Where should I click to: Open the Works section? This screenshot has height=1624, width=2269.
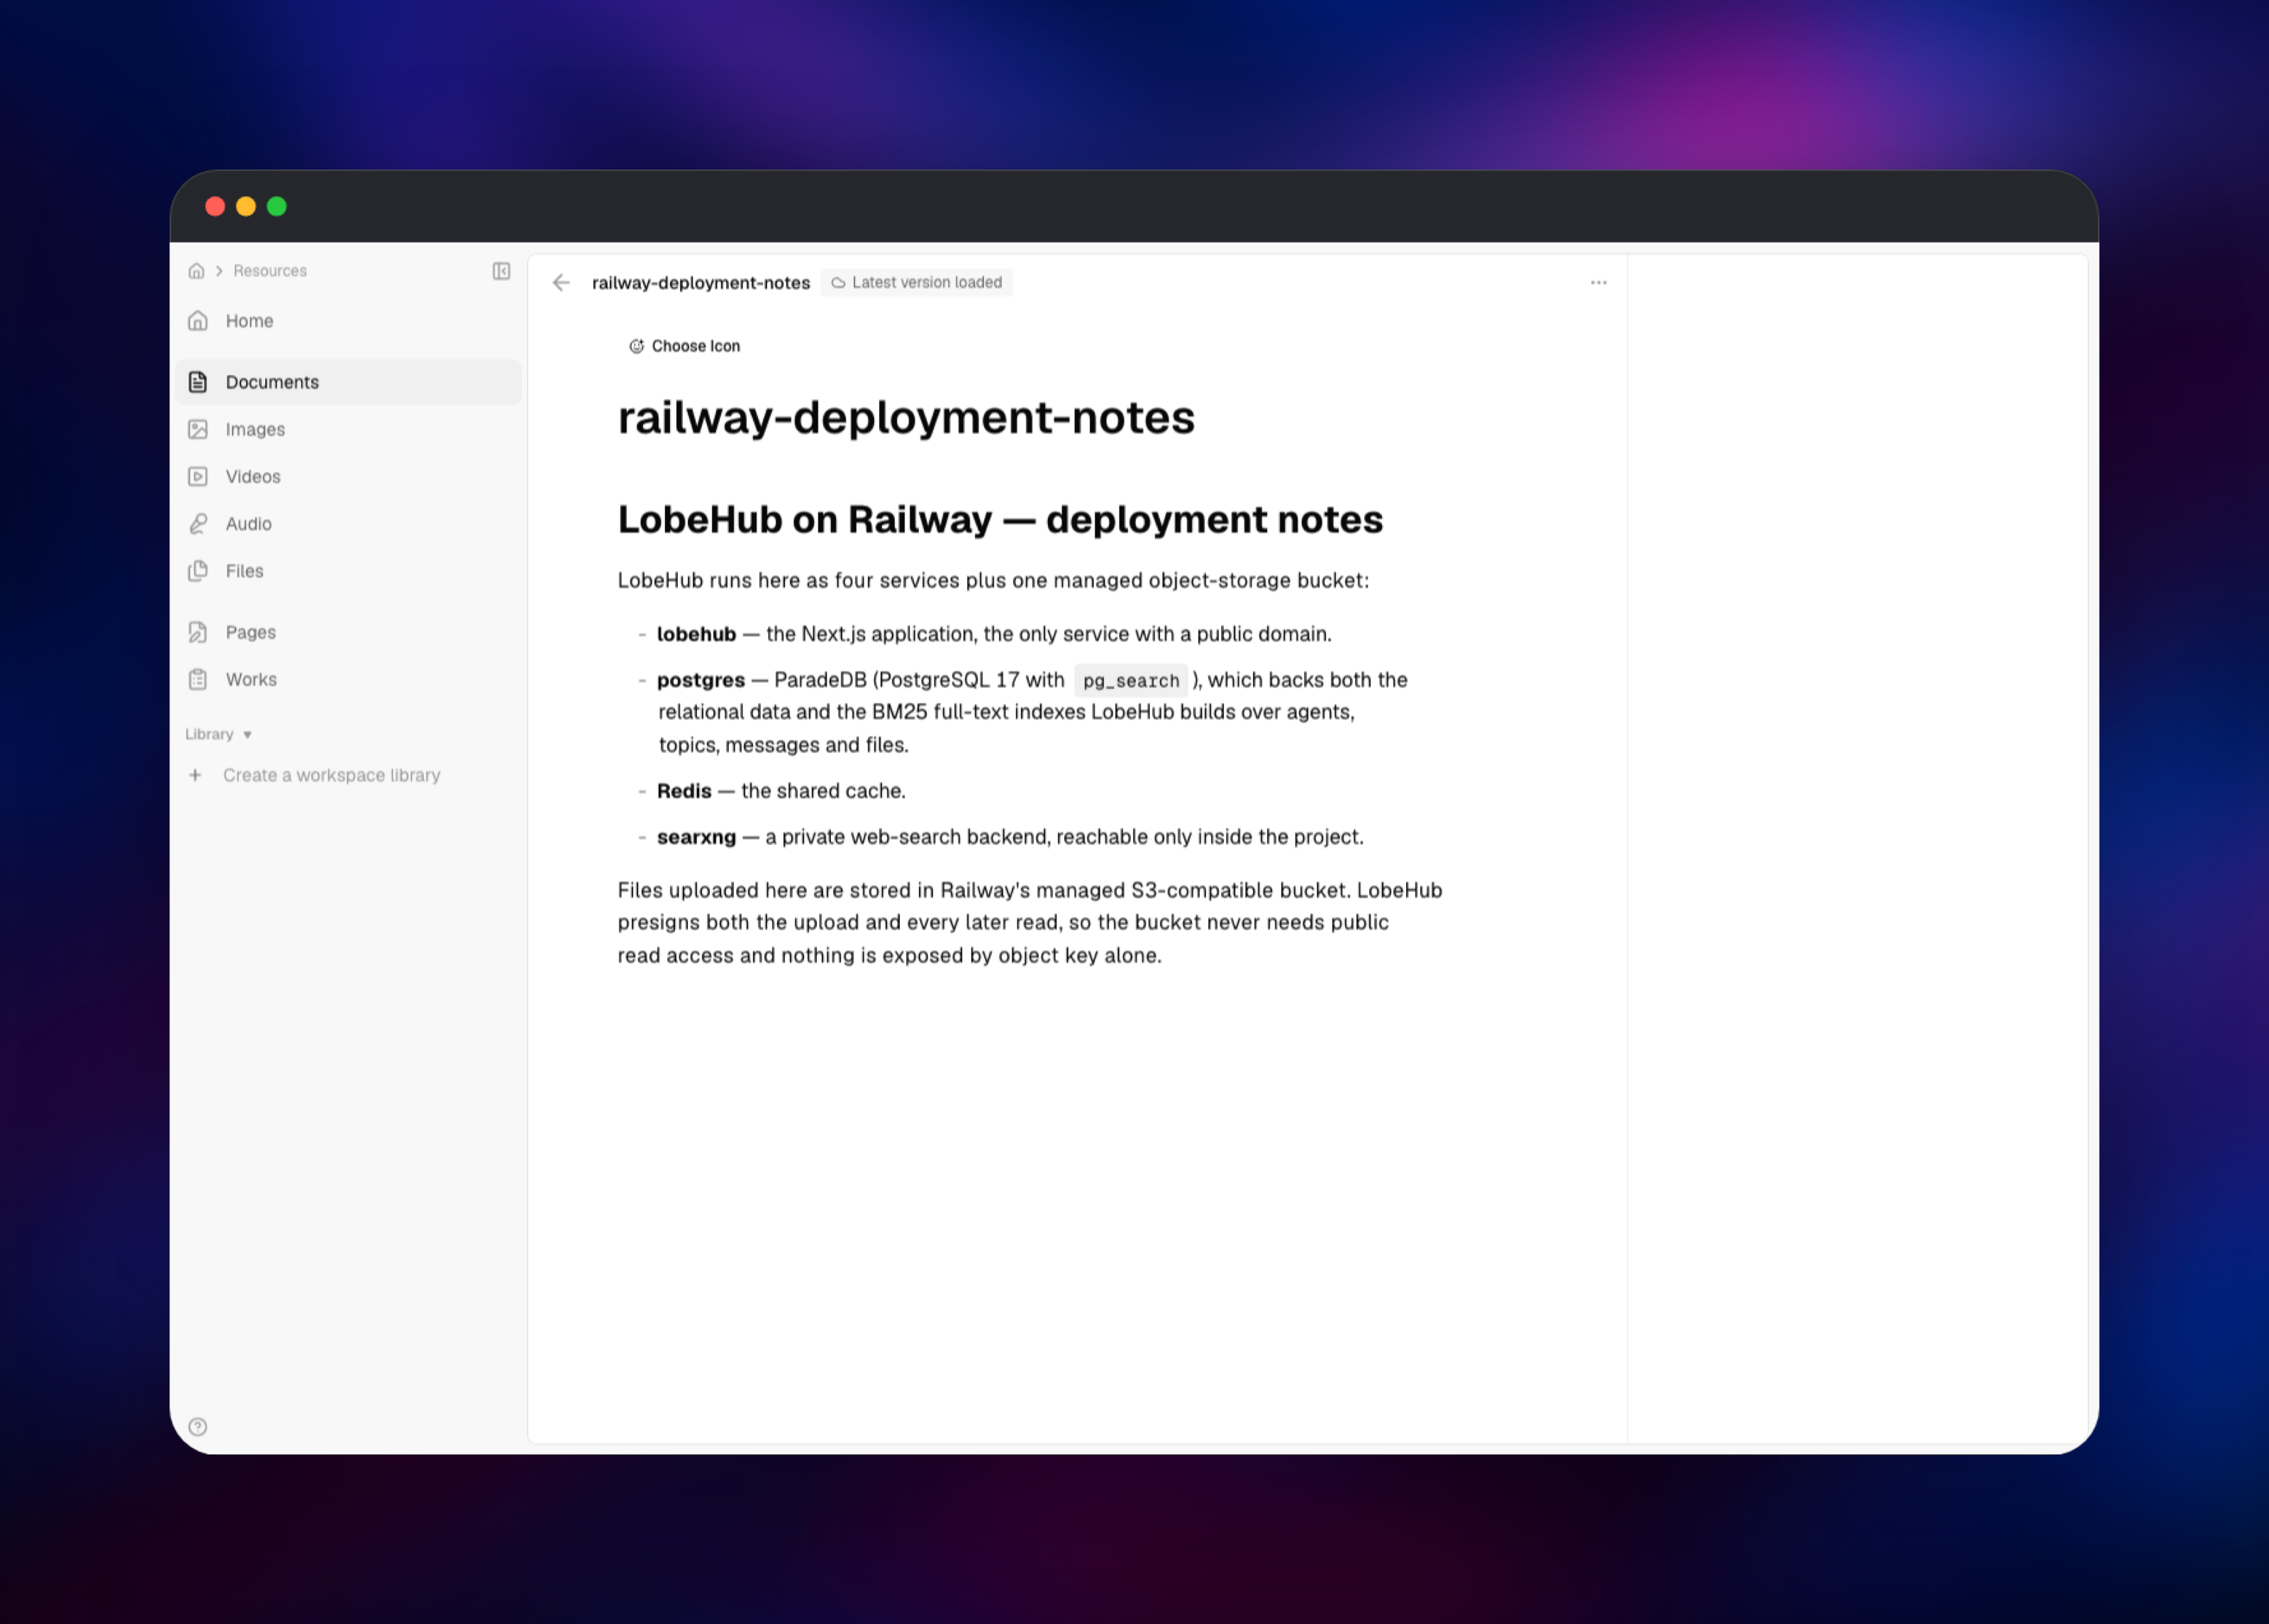tap(348, 679)
